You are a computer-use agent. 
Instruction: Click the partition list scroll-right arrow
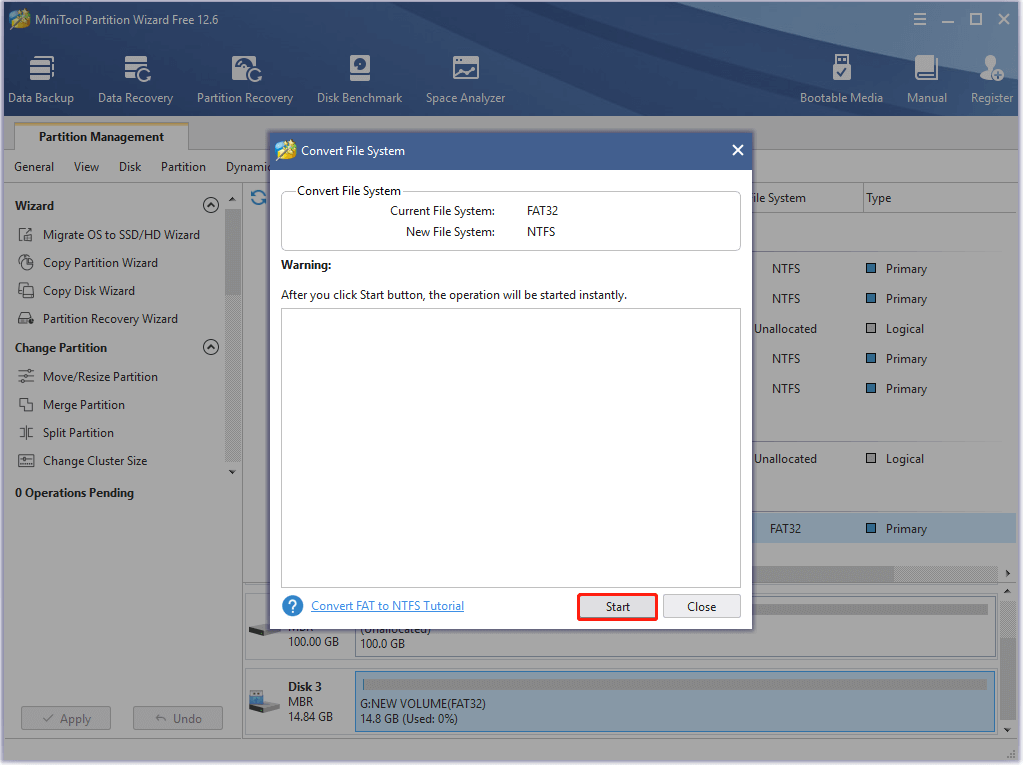coord(1009,574)
